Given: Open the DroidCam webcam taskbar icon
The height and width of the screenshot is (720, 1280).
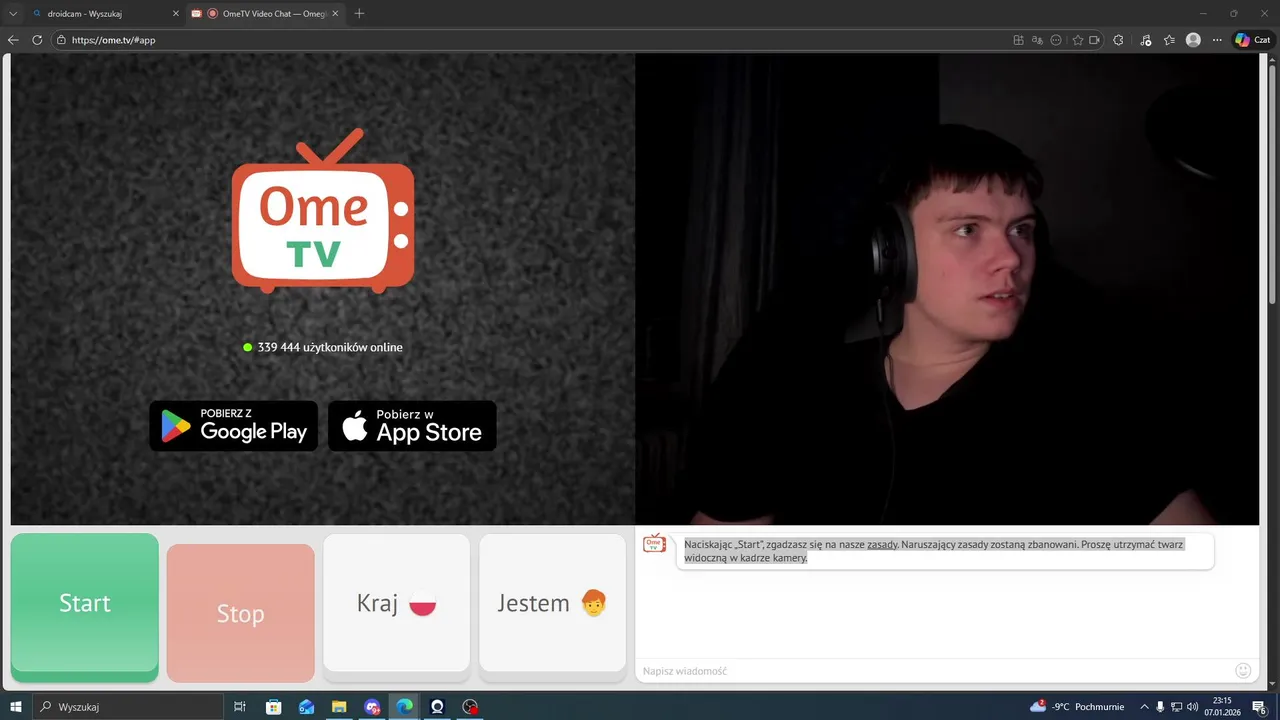Looking at the screenshot, I should (x=437, y=707).
